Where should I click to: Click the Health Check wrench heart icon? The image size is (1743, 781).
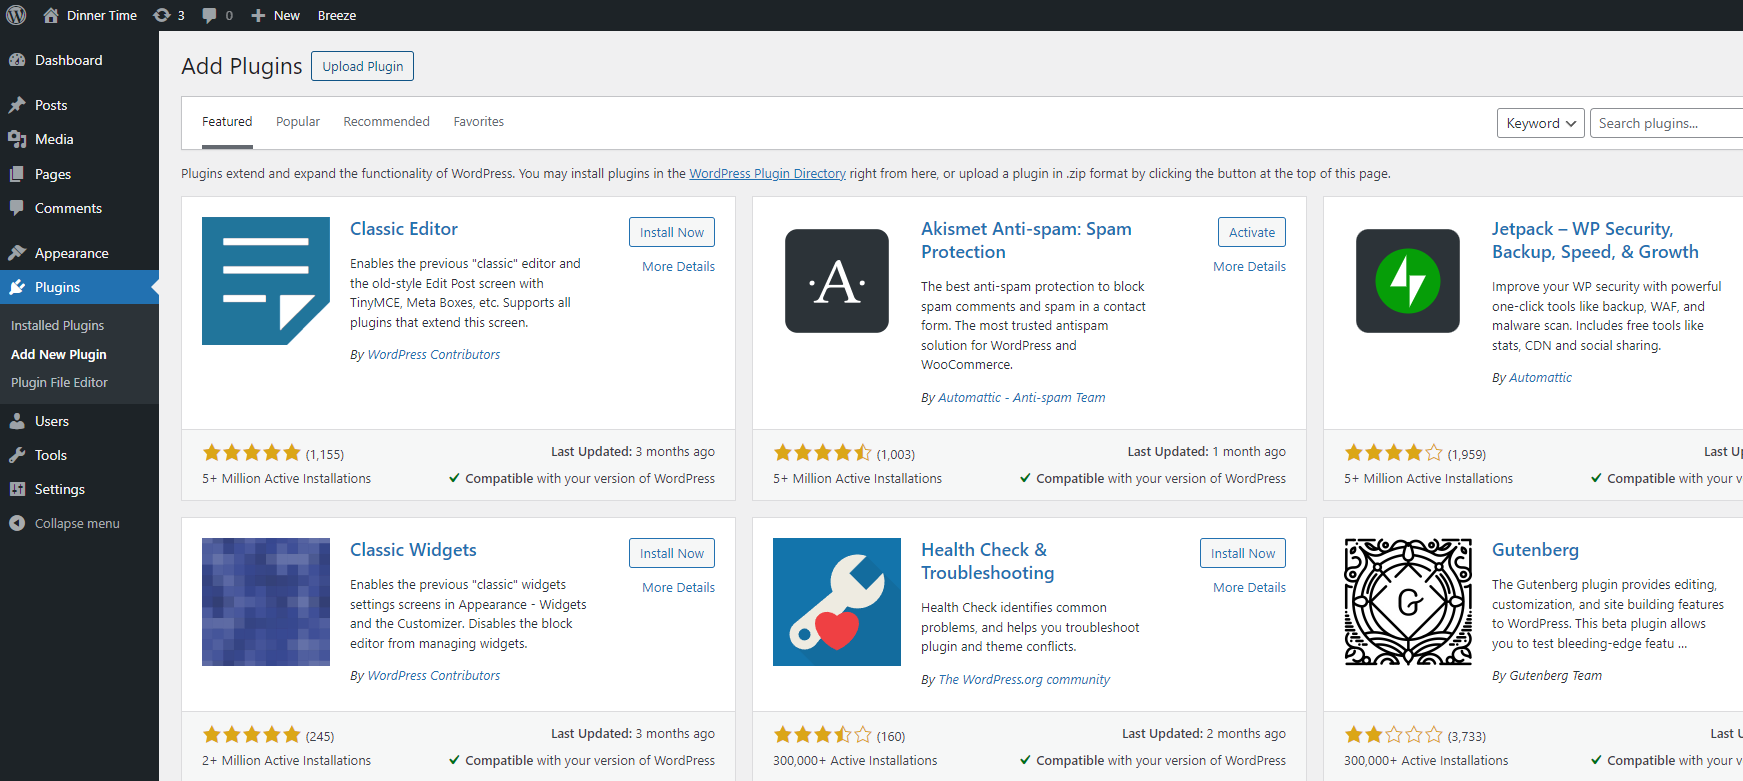click(x=837, y=602)
